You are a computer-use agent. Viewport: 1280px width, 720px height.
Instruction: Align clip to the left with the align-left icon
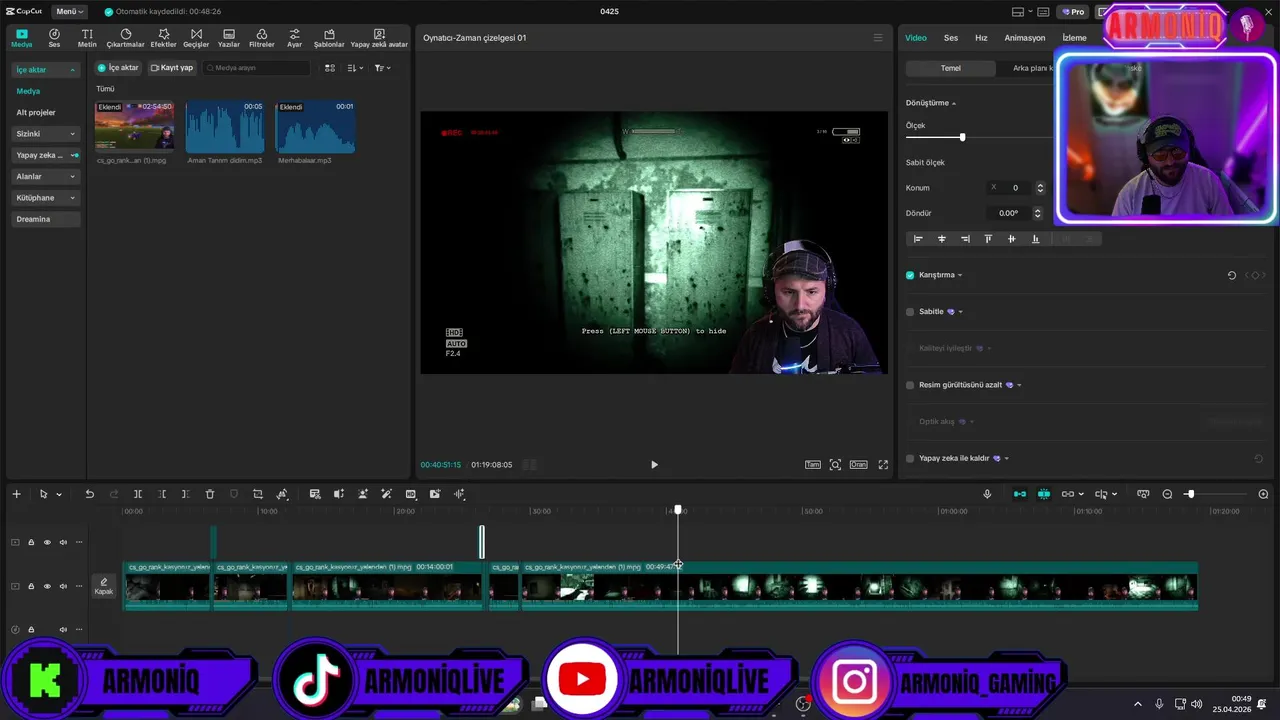(918, 239)
